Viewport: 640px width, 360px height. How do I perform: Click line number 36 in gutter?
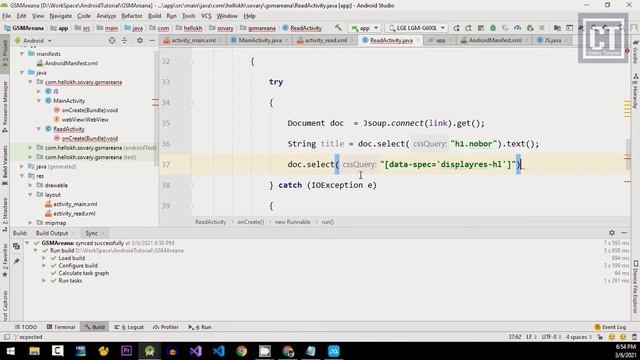coord(165,144)
